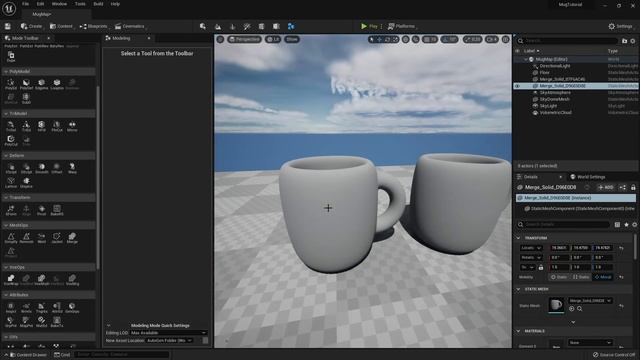Collapse the PolyModel section

pos(6,71)
